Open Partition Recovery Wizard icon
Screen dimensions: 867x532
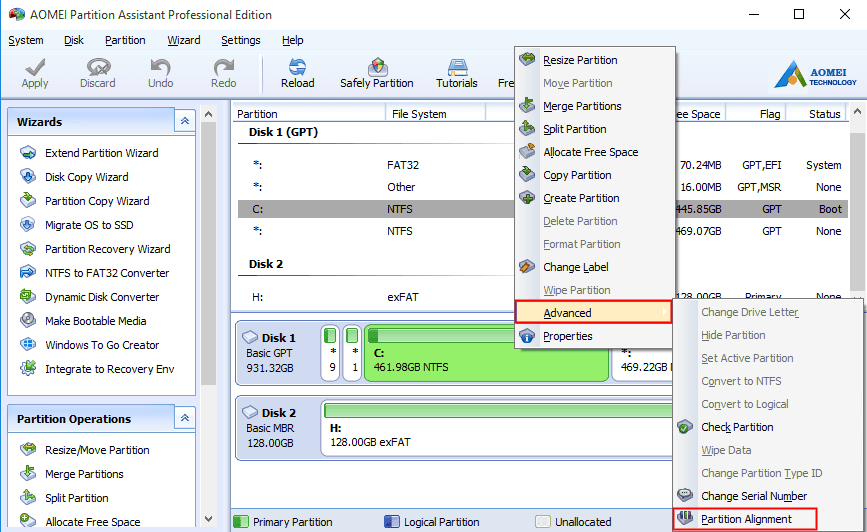tap(28, 248)
